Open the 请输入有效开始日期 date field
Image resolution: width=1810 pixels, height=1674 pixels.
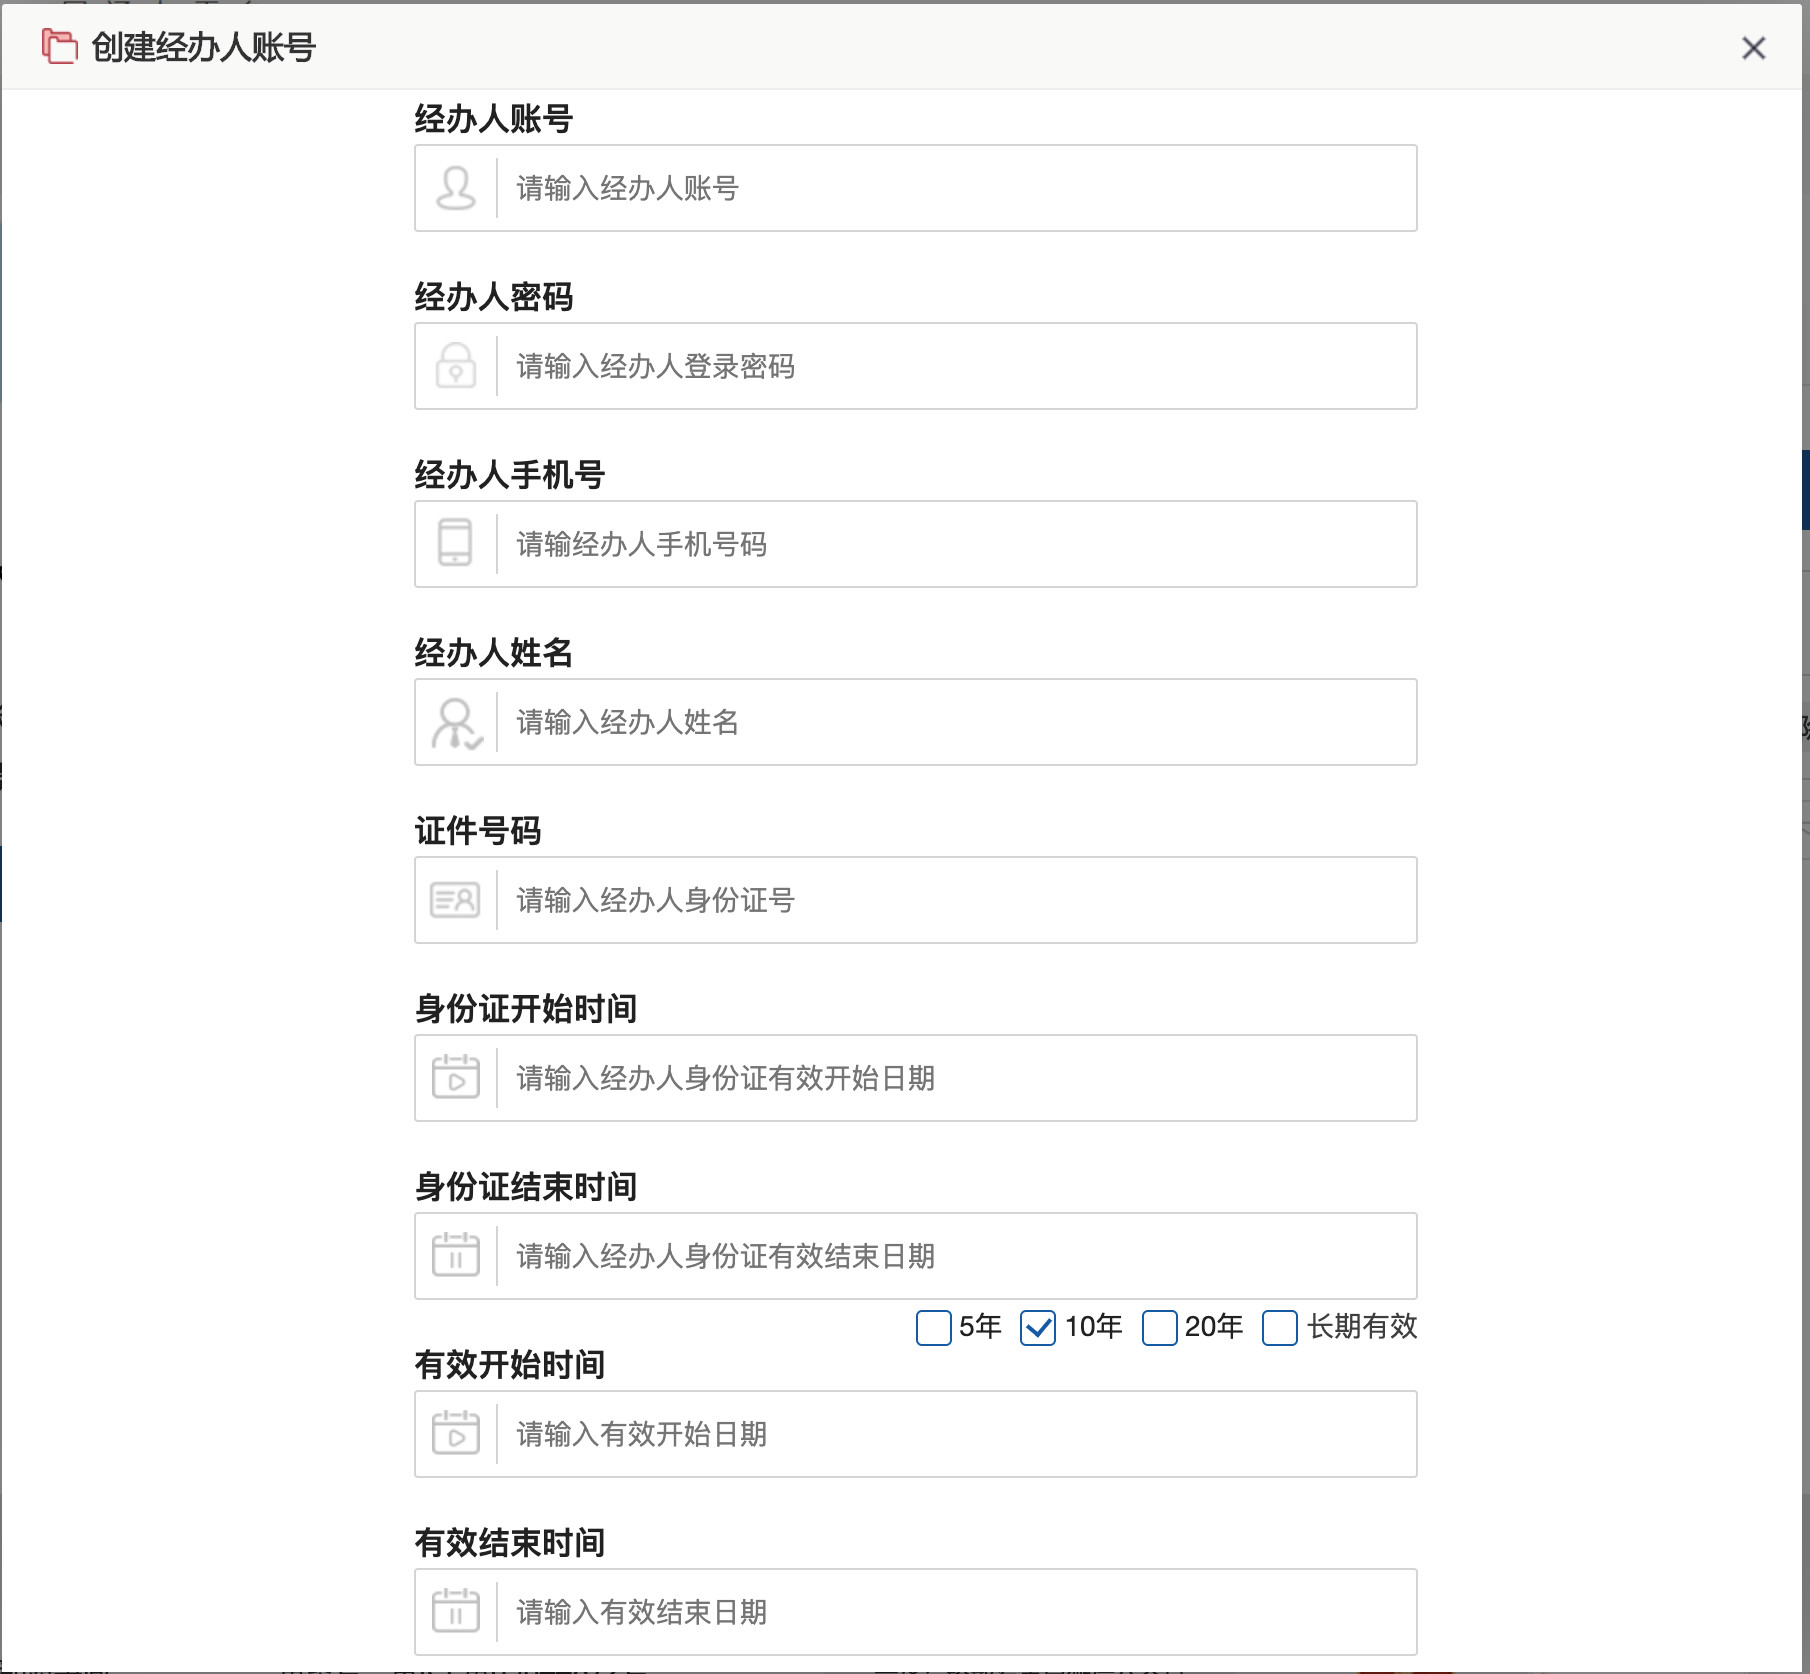pyautogui.click(x=955, y=1434)
